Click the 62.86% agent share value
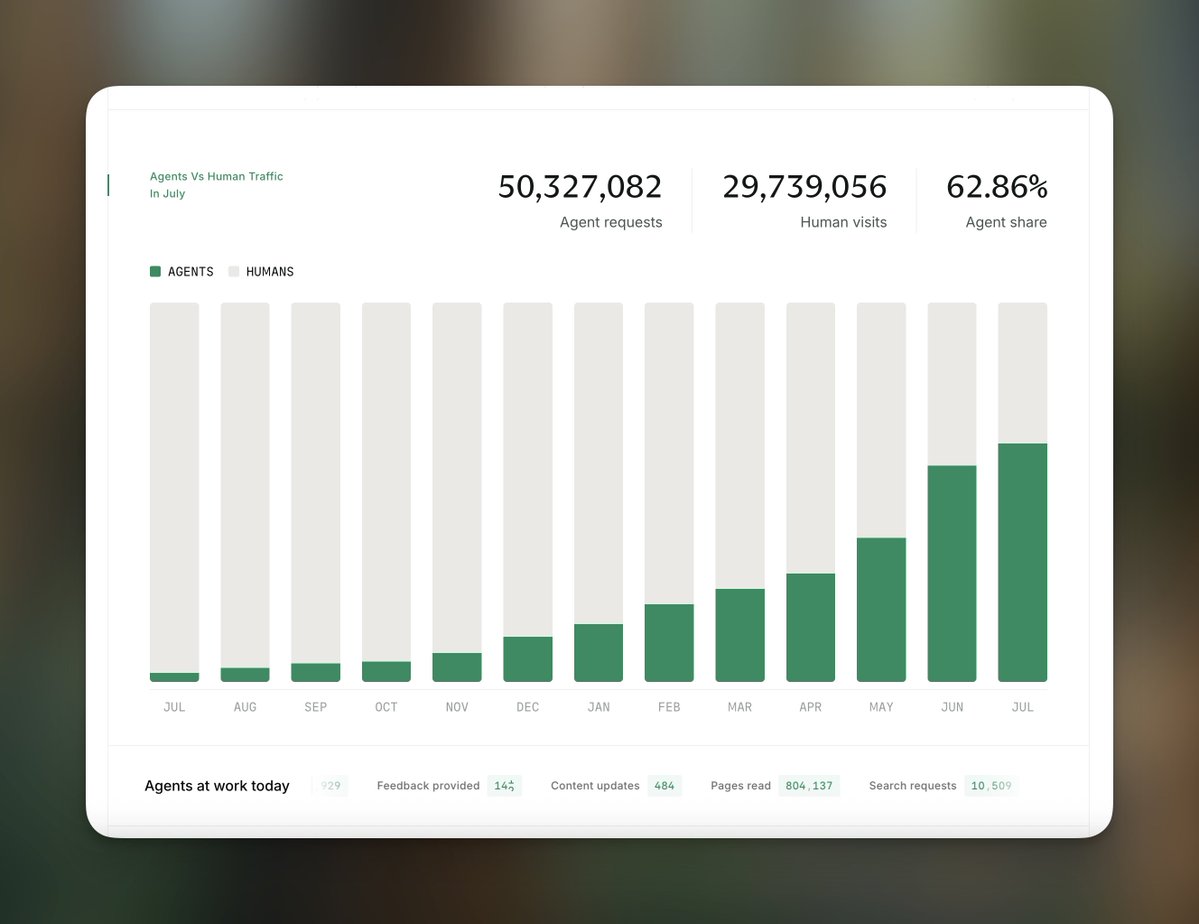Viewport: 1199px width, 924px height. click(x=997, y=187)
